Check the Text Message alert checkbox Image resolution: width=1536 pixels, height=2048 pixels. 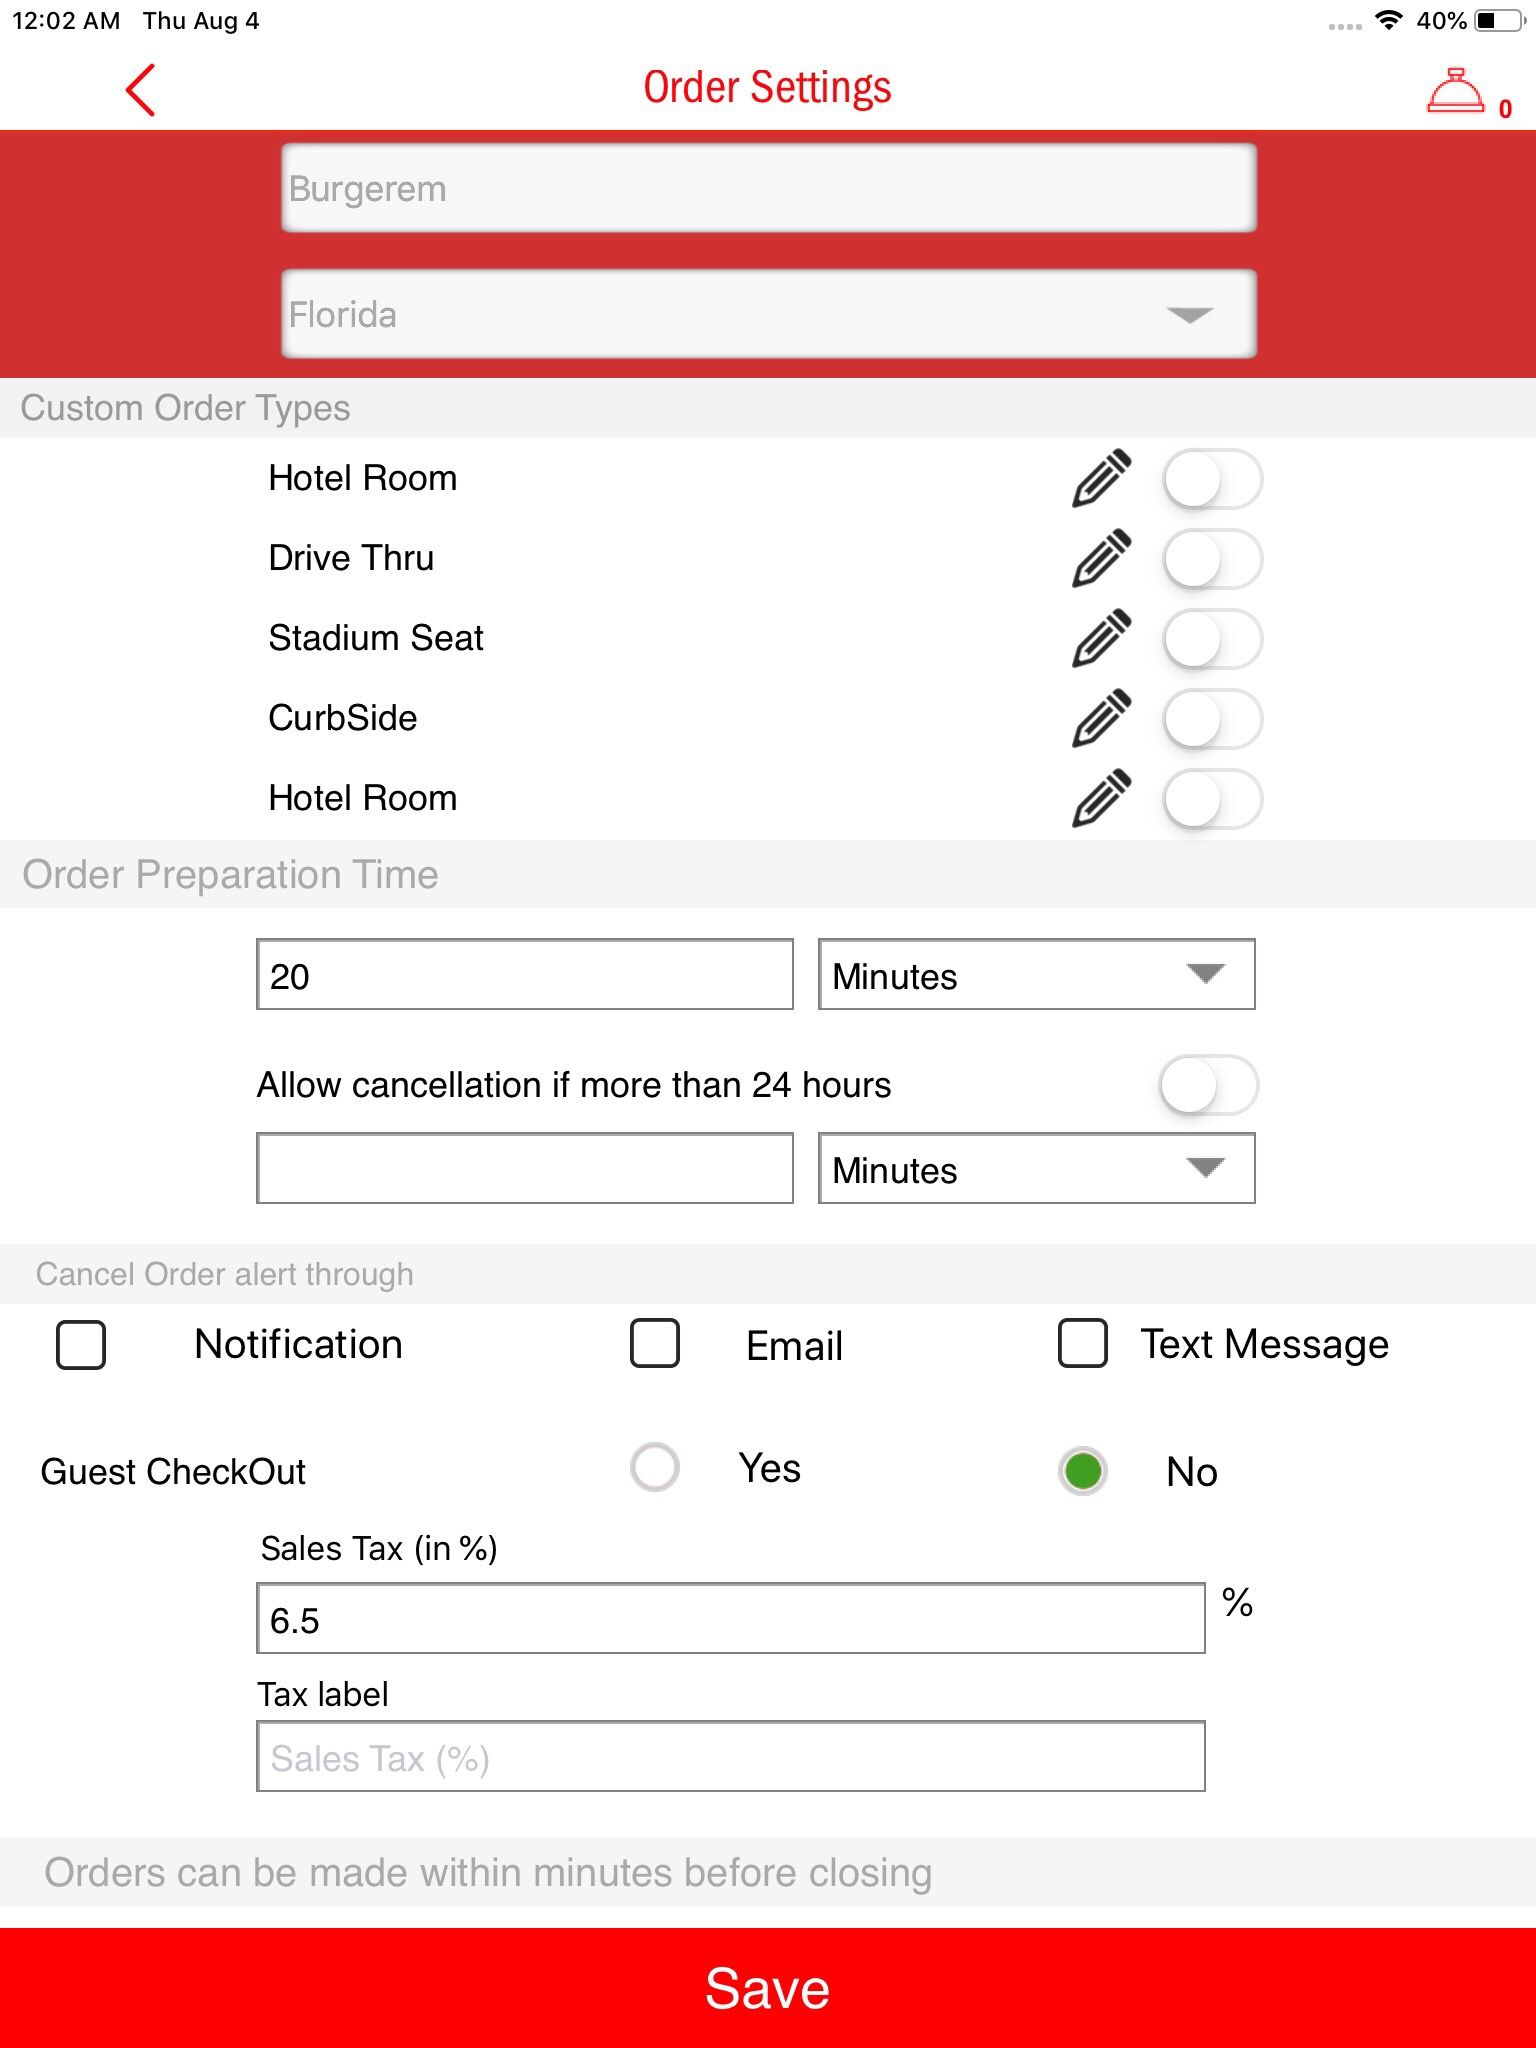point(1082,1343)
